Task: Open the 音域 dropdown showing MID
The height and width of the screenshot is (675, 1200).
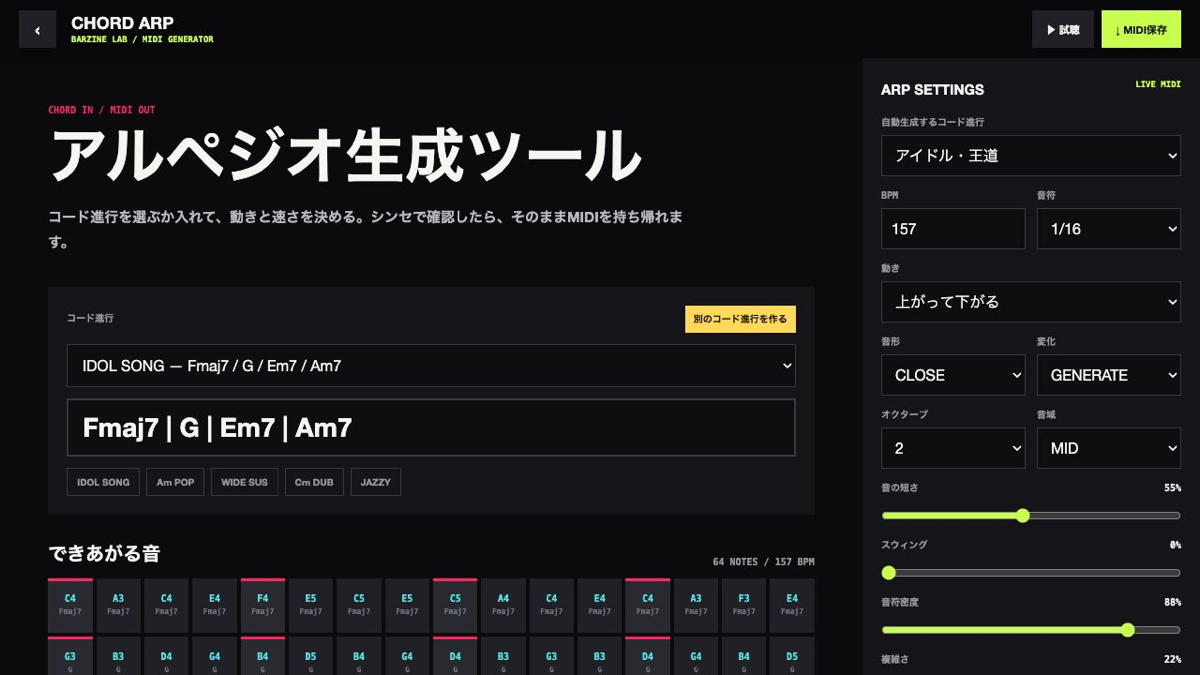Action: [1109, 448]
